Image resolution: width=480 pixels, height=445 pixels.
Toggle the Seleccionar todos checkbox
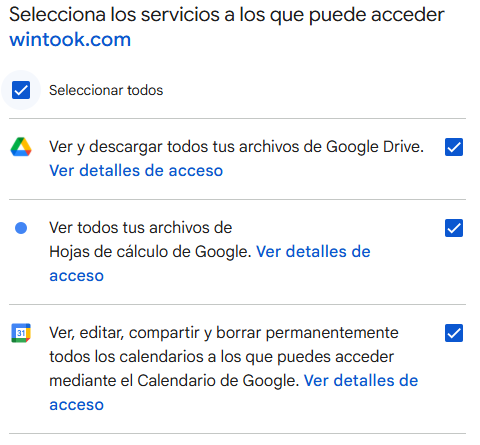(21, 90)
